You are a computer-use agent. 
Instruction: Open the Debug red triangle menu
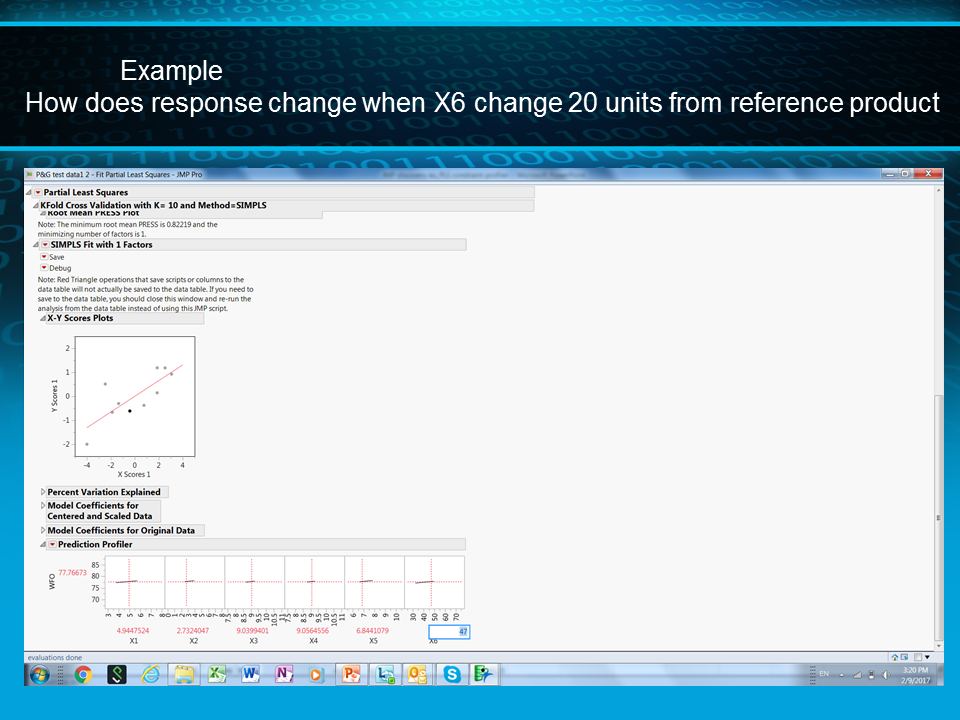click(45, 268)
